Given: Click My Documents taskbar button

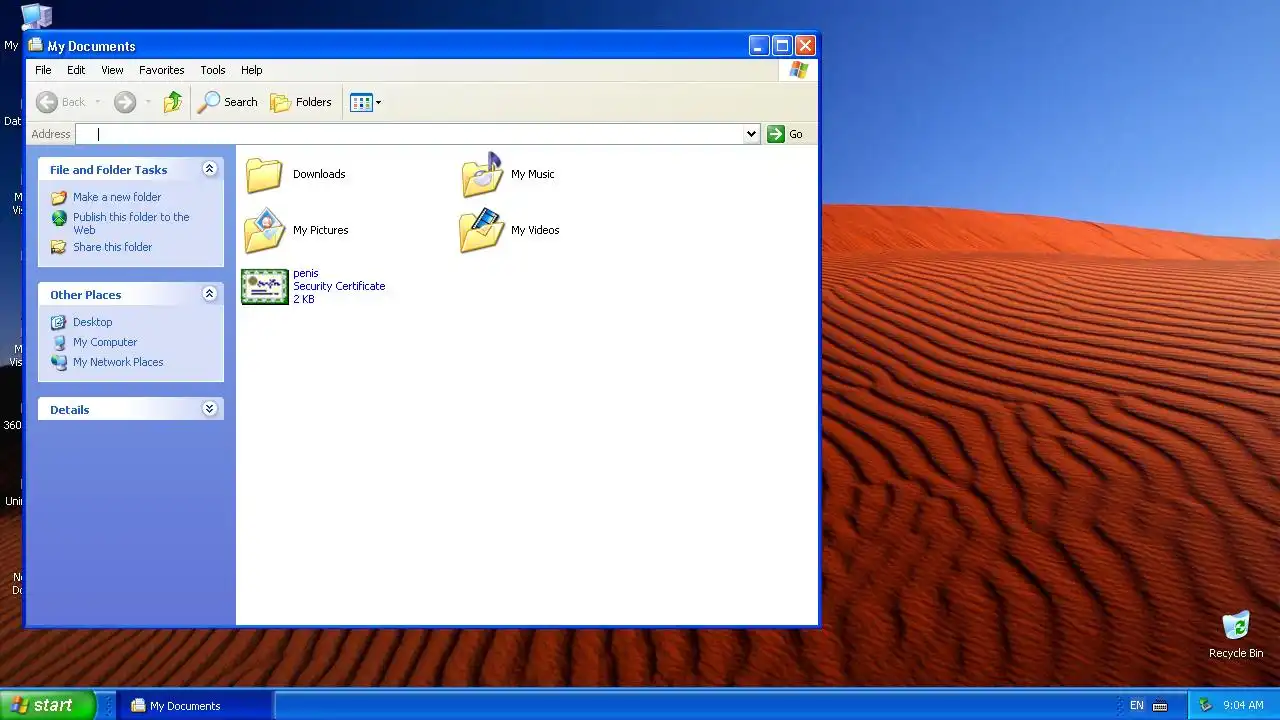Looking at the screenshot, I should (197, 705).
